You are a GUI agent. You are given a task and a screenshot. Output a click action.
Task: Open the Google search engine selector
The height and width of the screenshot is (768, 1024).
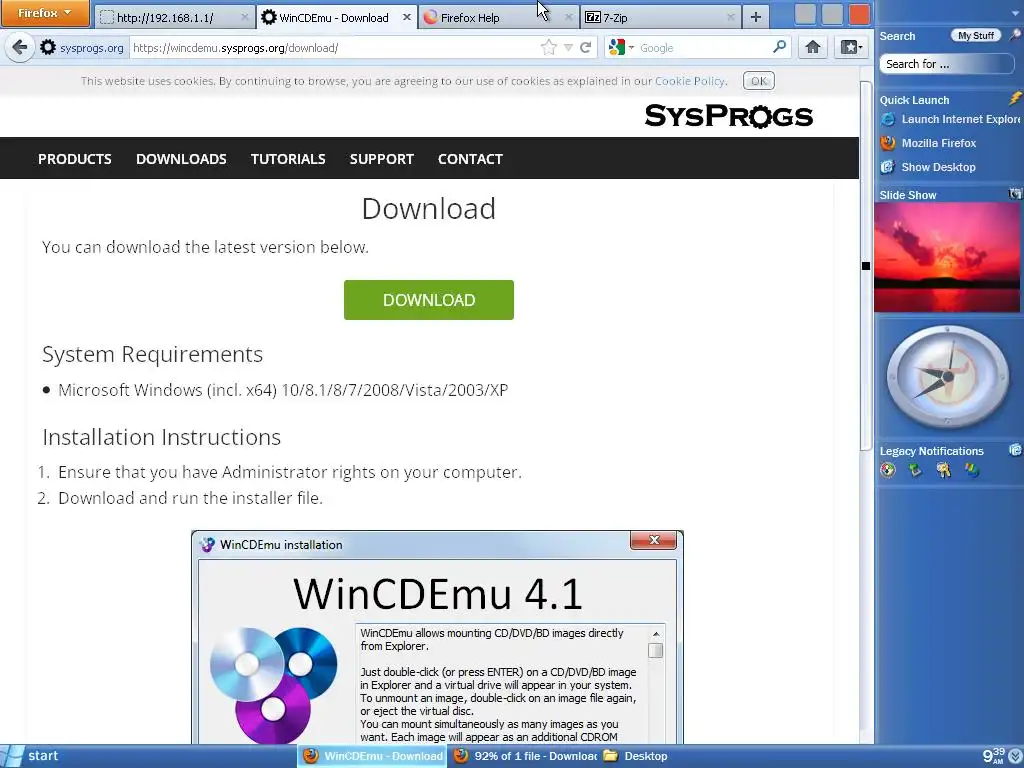coord(620,47)
